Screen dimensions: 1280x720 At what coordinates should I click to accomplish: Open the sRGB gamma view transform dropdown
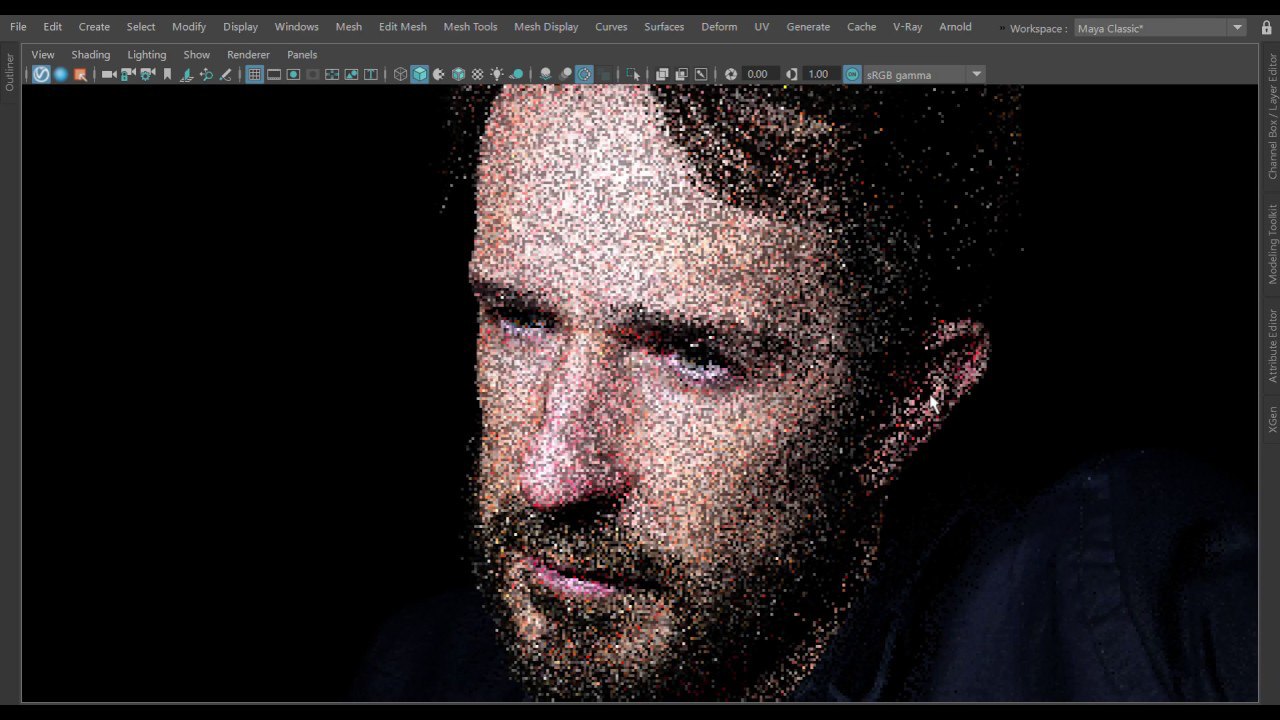tap(924, 74)
